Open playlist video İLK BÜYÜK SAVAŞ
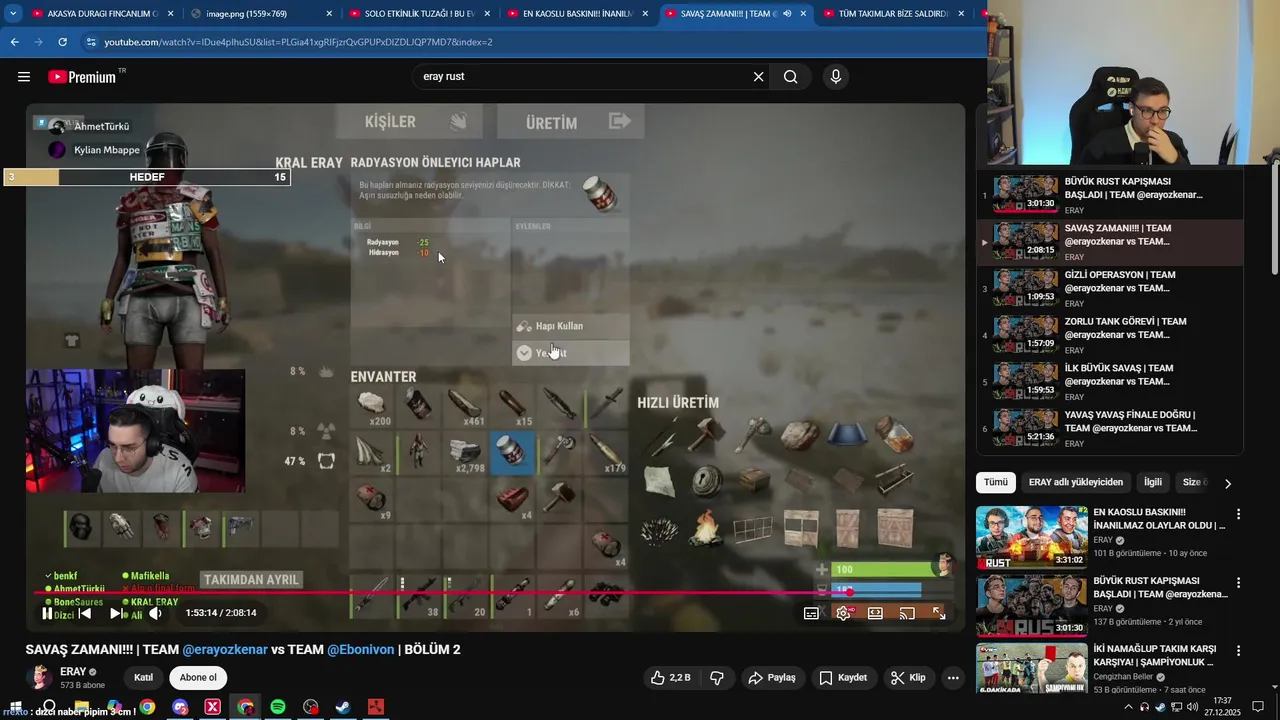The width and height of the screenshot is (1280, 720). coord(1110,382)
